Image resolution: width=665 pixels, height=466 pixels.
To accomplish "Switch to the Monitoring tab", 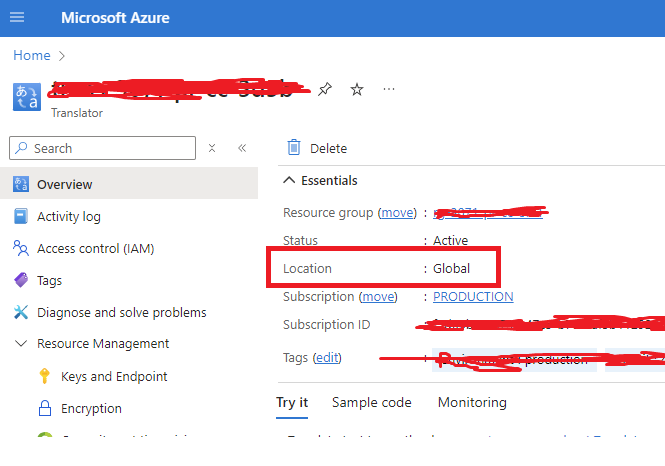I will [x=472, y=402].
